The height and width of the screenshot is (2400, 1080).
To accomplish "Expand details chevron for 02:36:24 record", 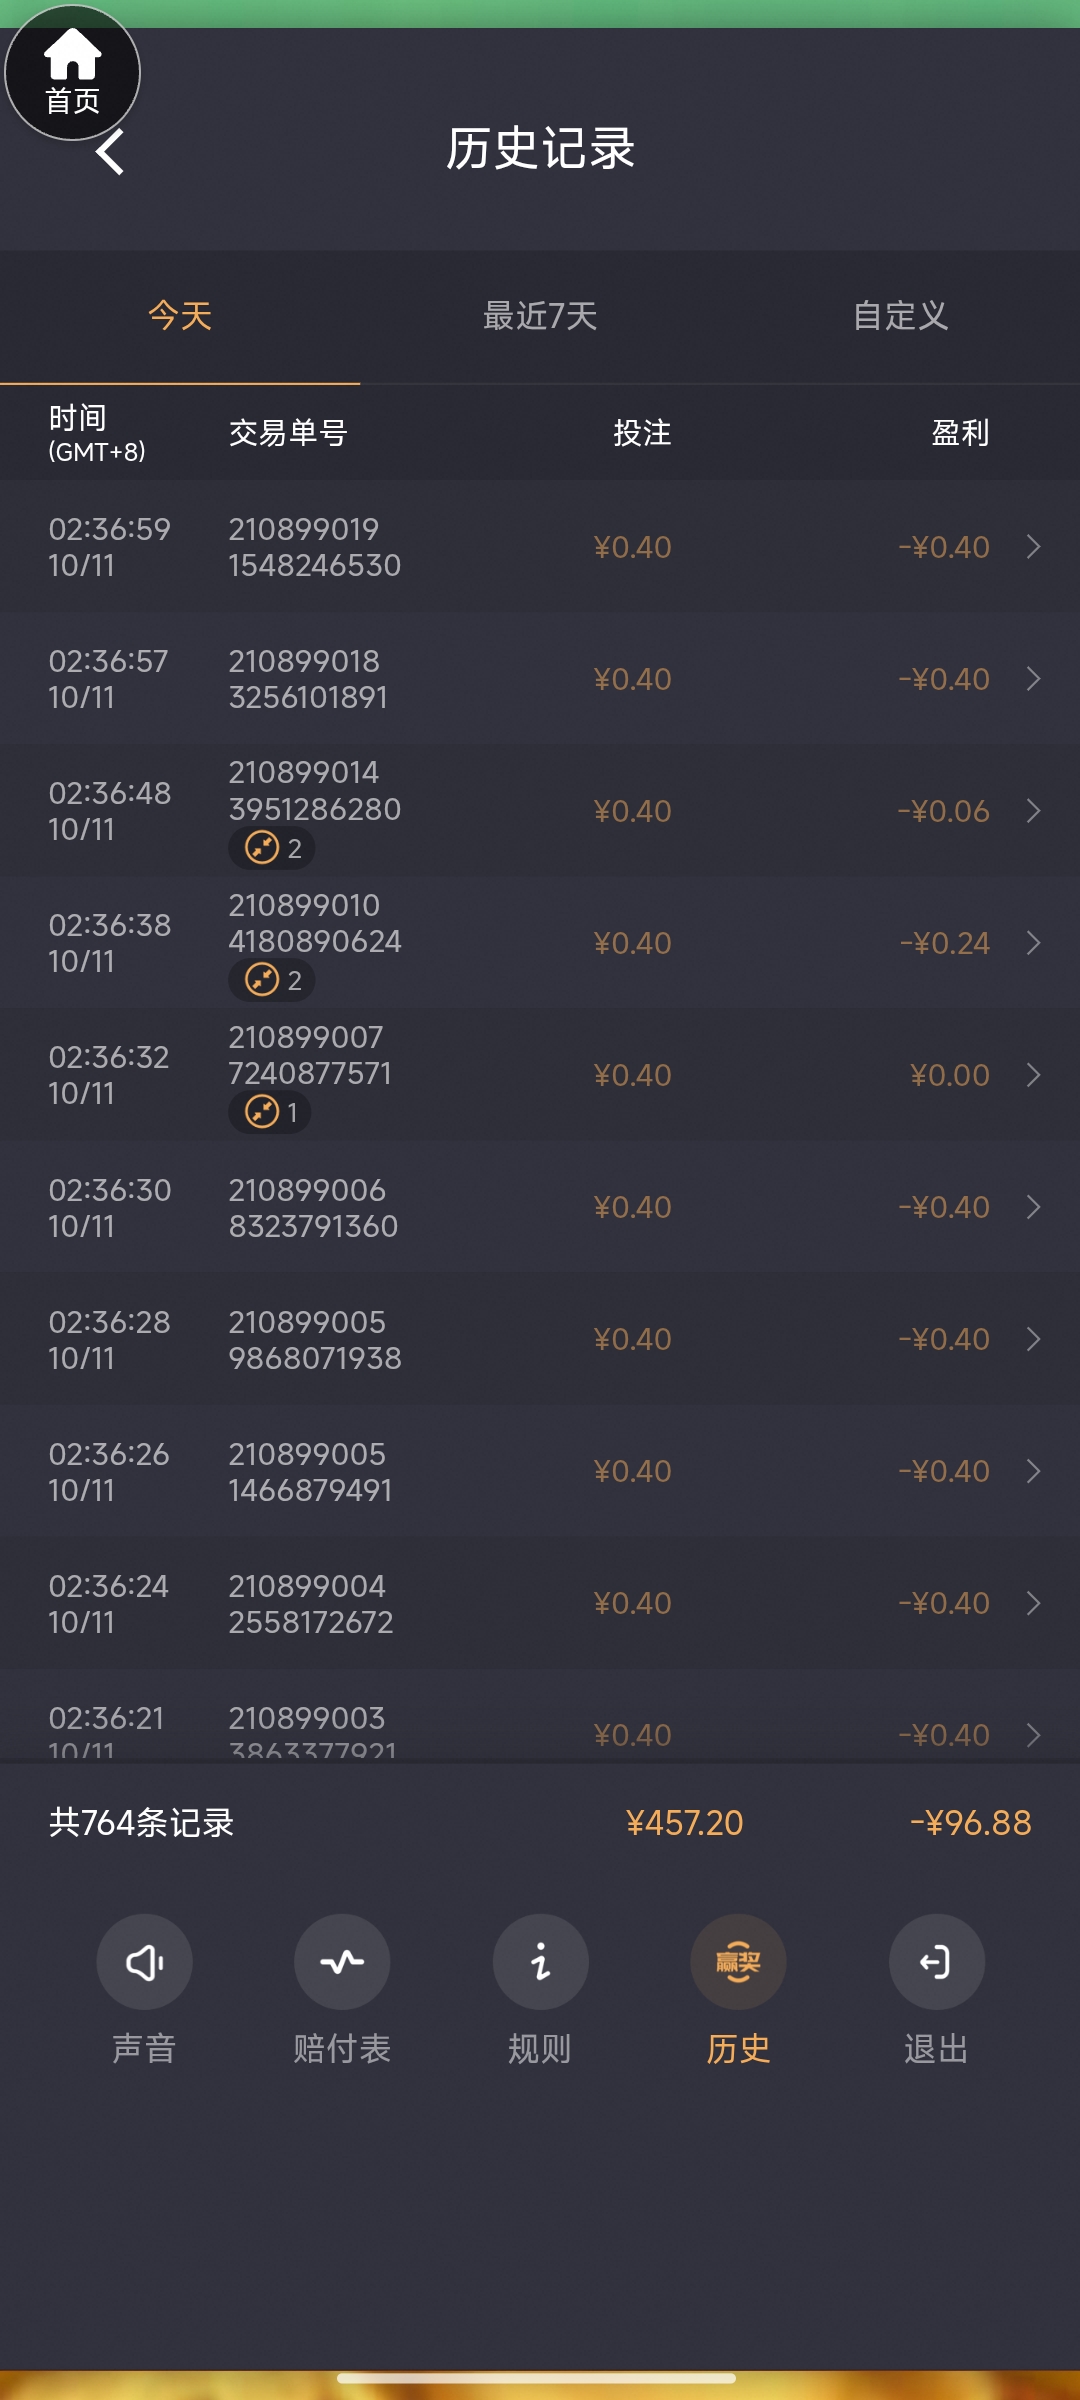I will 1034,1603.
